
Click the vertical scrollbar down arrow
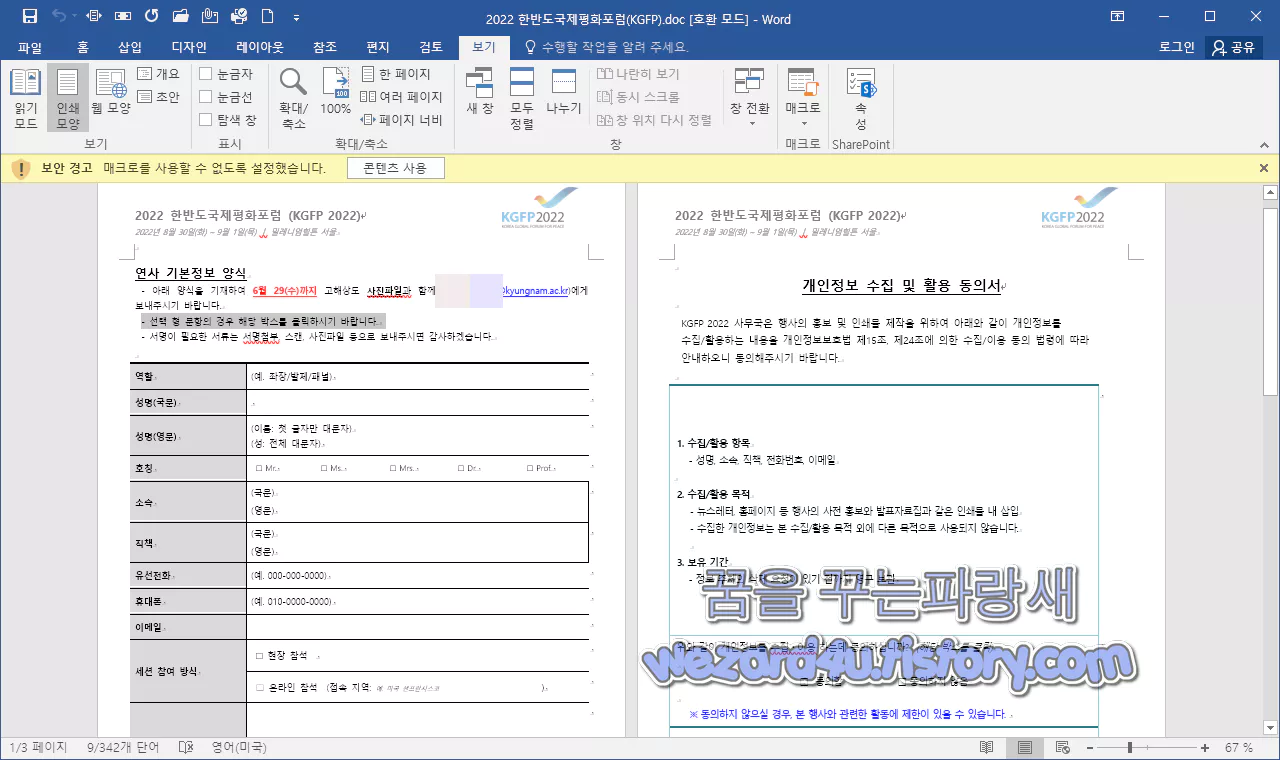tap(1270, 728)
